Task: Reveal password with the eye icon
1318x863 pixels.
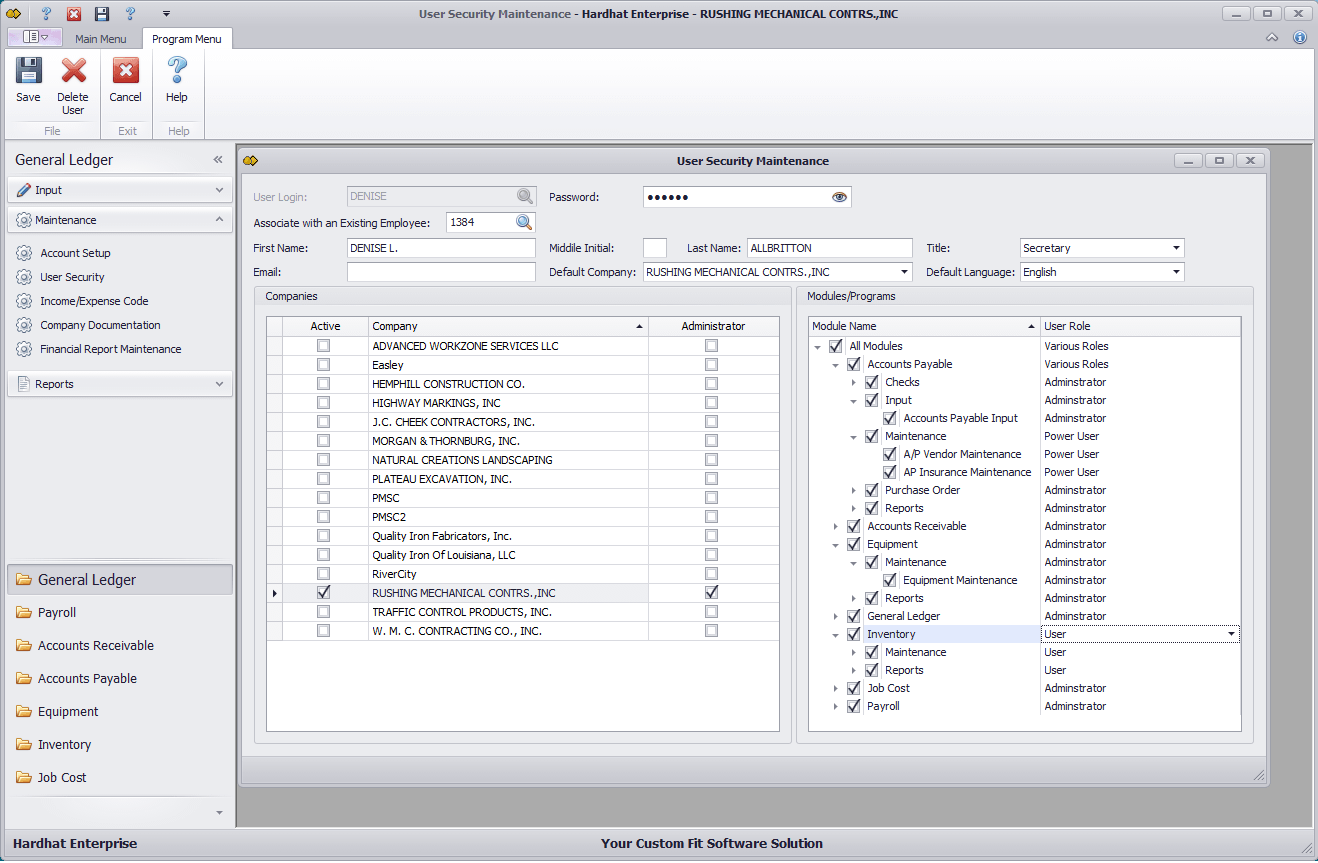Action: pos(839,197)
